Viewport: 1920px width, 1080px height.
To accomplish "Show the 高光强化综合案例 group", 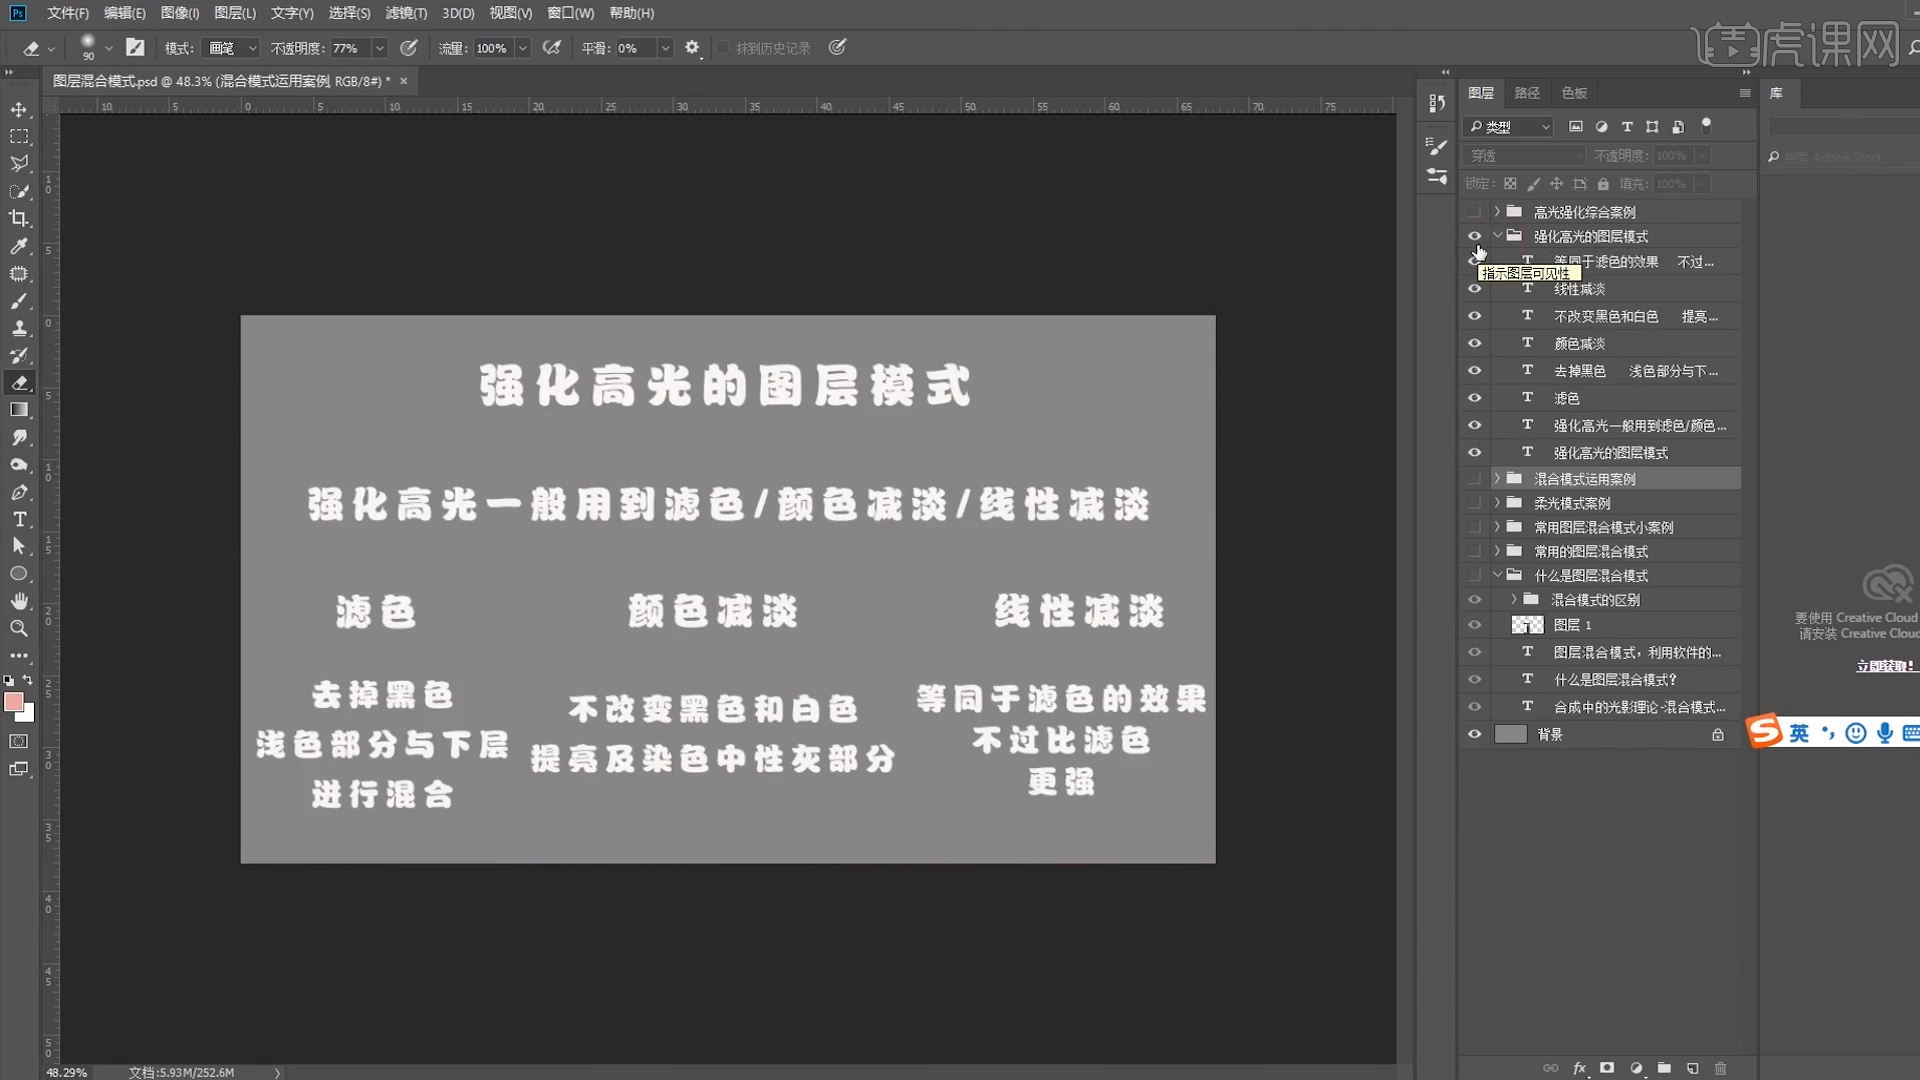I will [1474, 212].
